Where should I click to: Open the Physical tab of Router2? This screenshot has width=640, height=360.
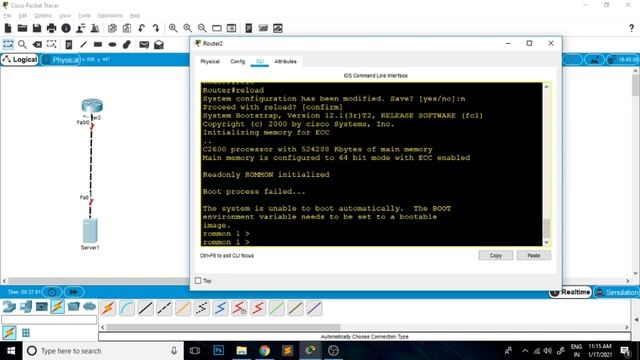pos(210,61)
